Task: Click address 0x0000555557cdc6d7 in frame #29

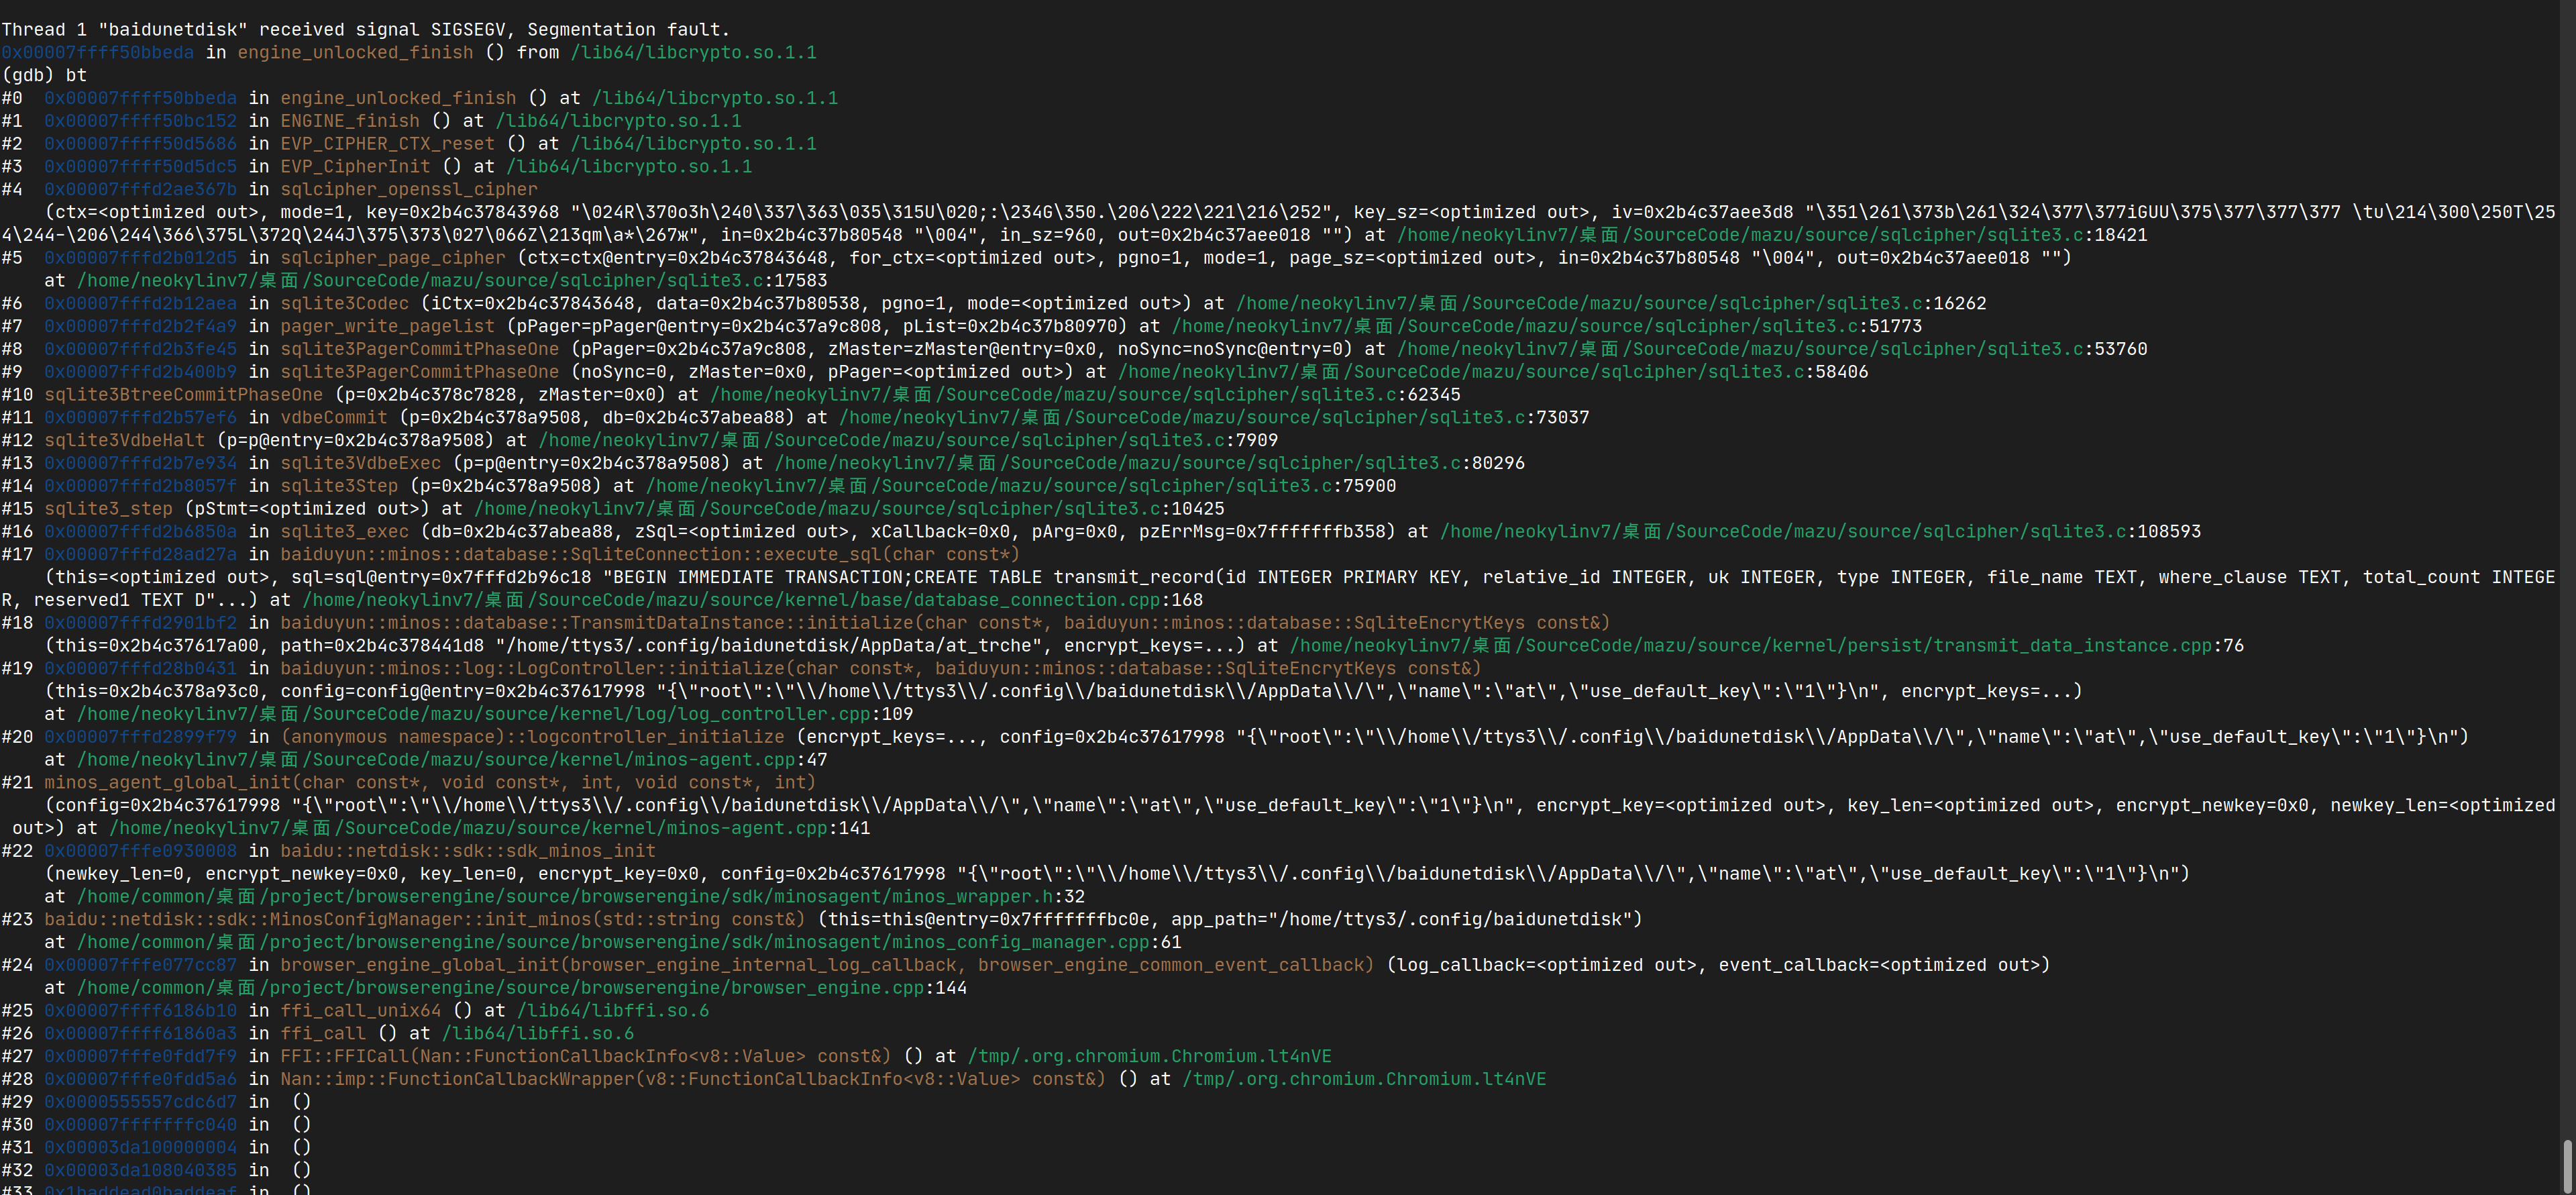Action: tap(140, 1102)
